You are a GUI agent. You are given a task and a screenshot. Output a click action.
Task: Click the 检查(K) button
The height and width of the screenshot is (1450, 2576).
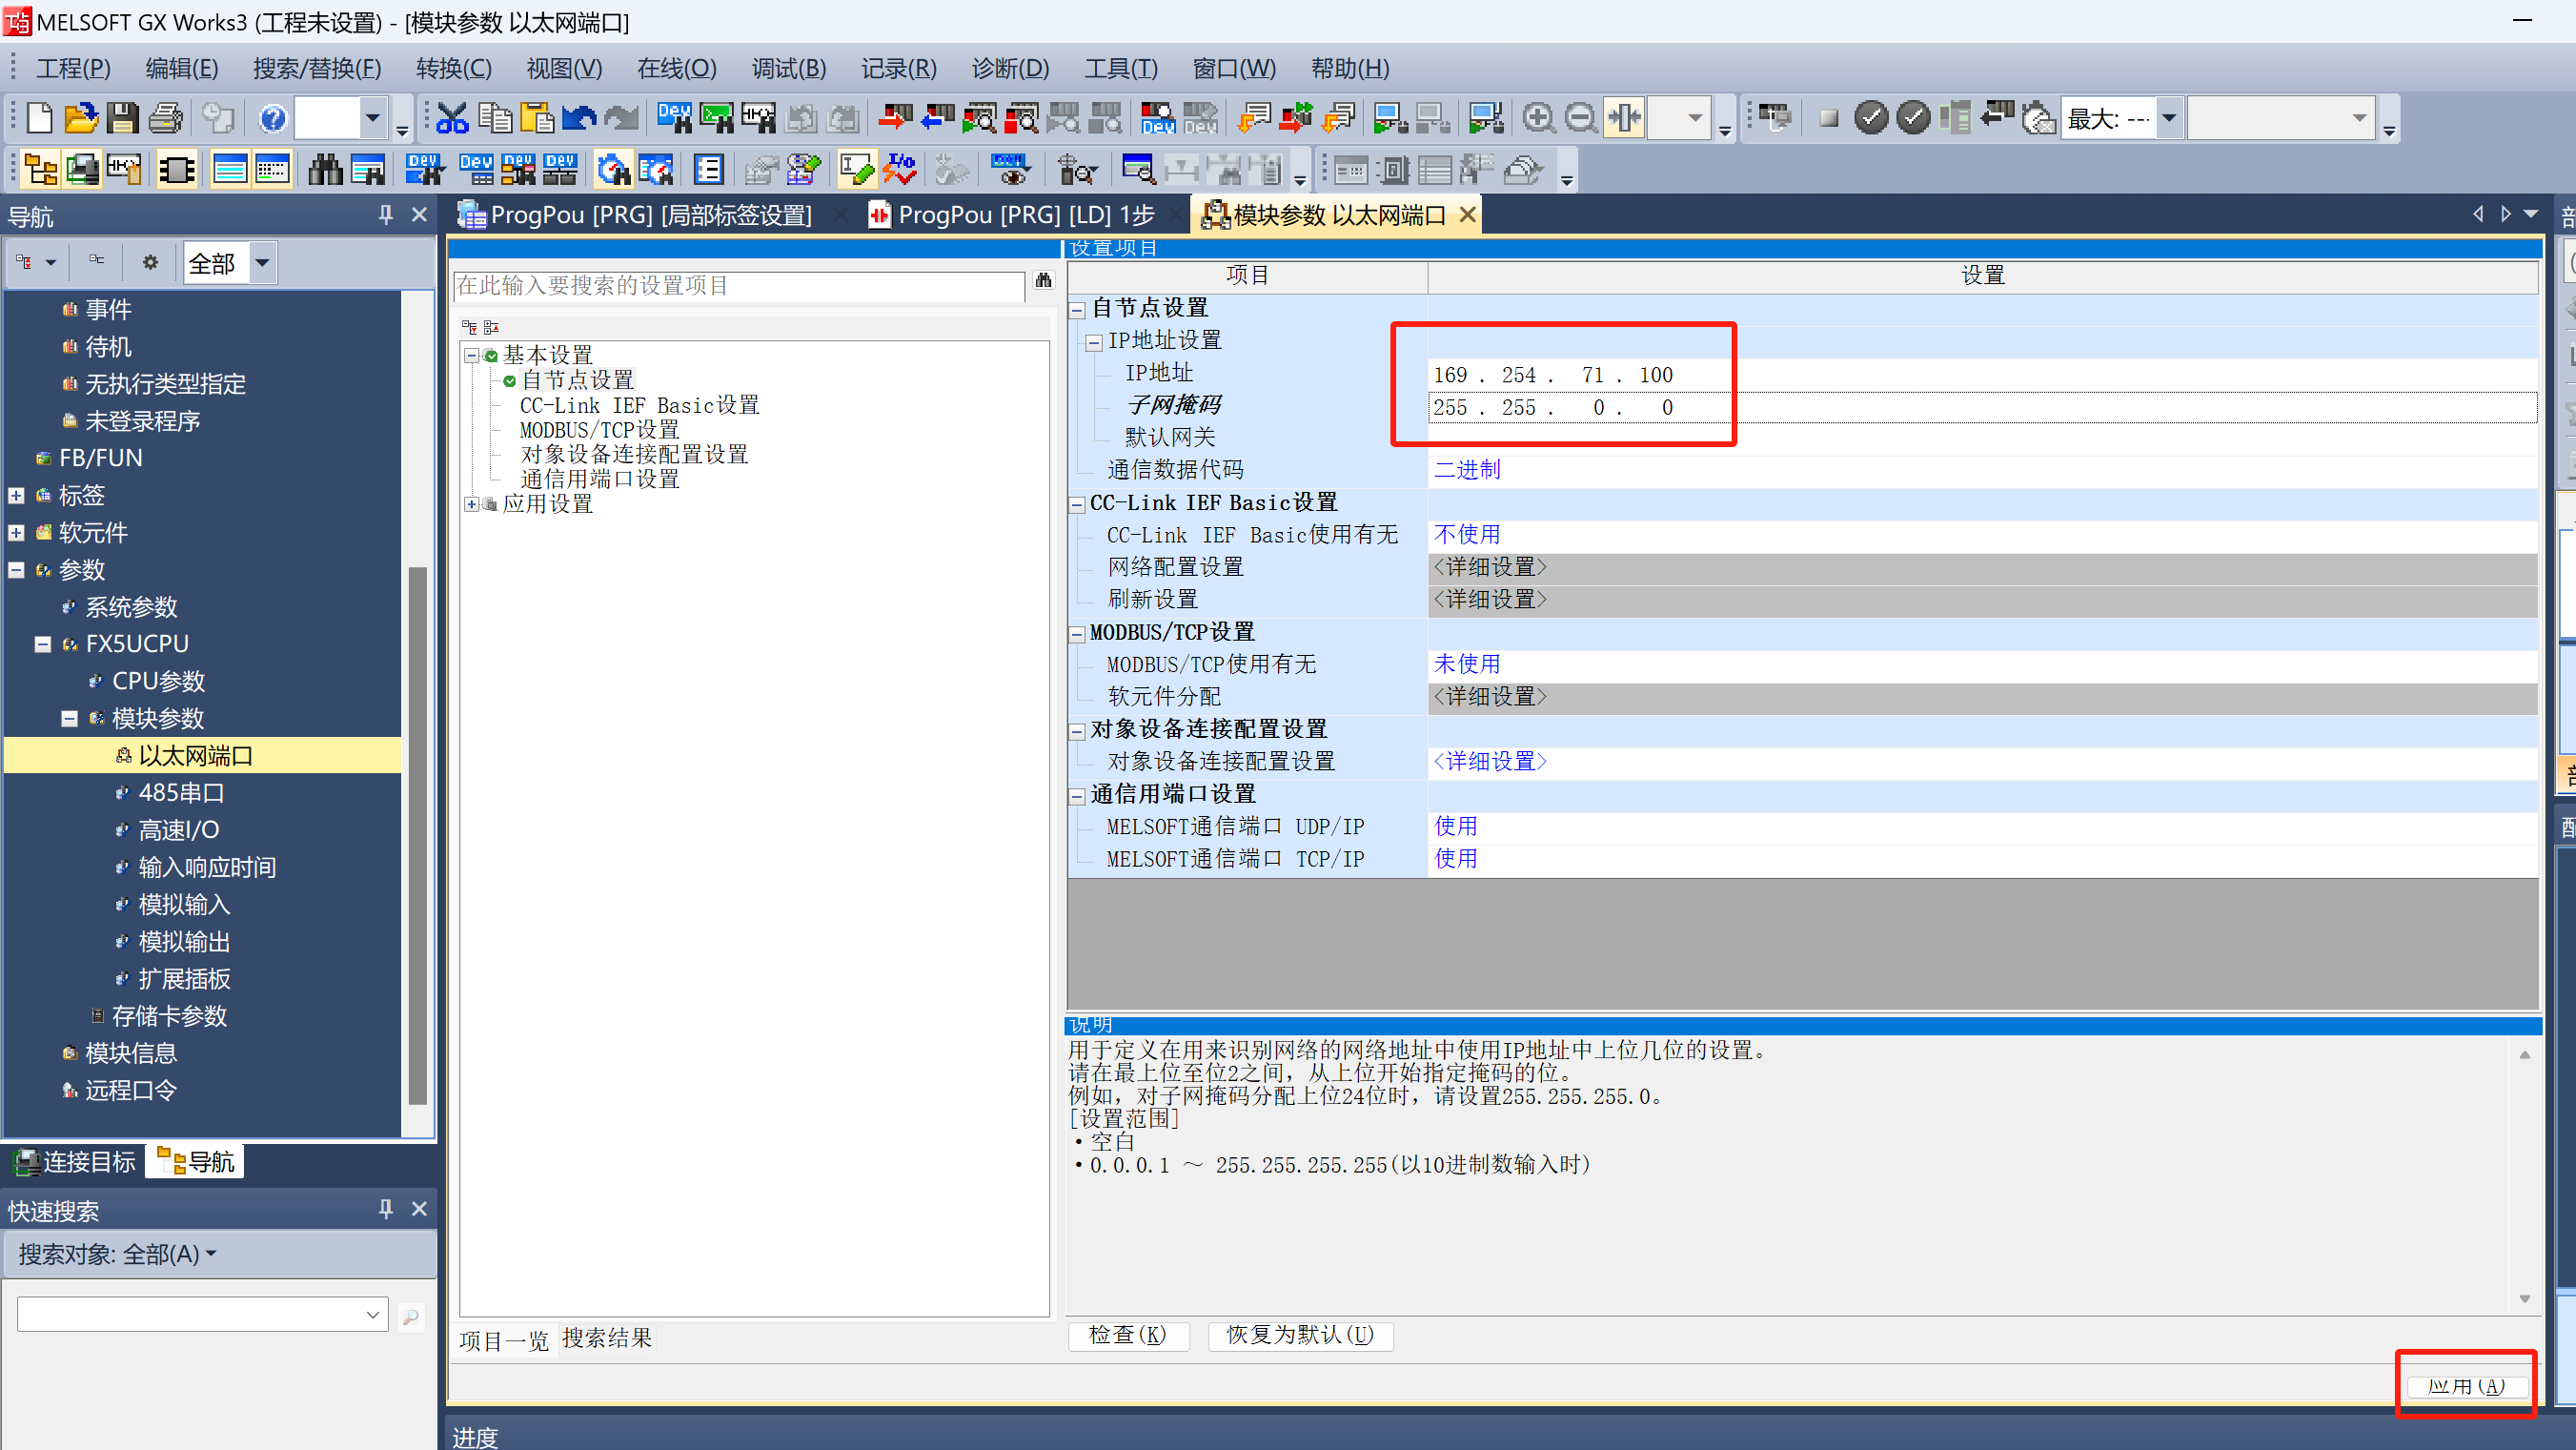(x=1128, y=1335)
